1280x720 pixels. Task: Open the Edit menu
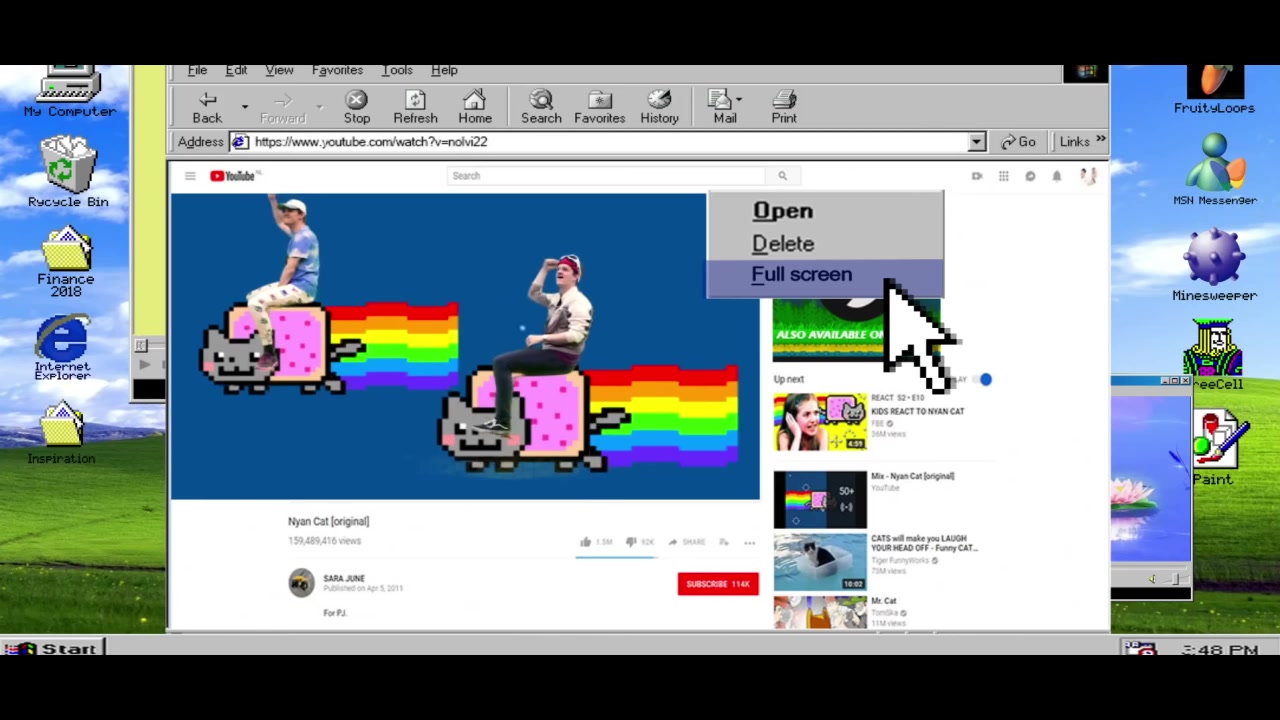(x=236, y=70)
